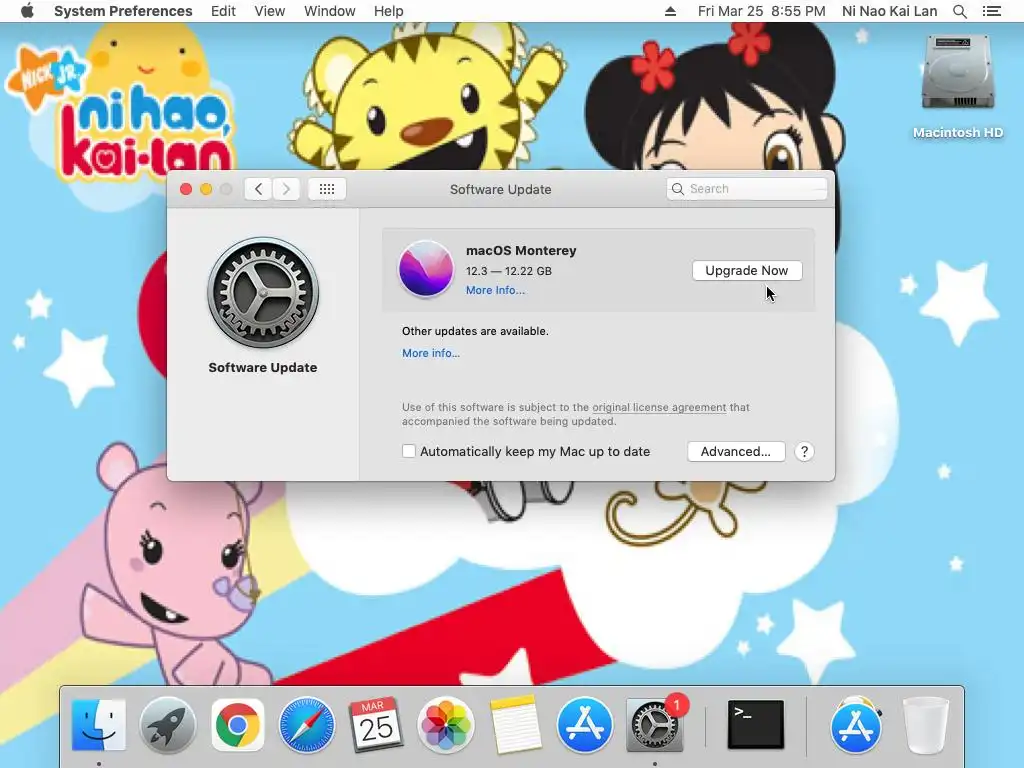Image resolution: width=1024 pixels, height=768 pixels.
Task: Open Google Chrome from the Dock
Action: 238,725
